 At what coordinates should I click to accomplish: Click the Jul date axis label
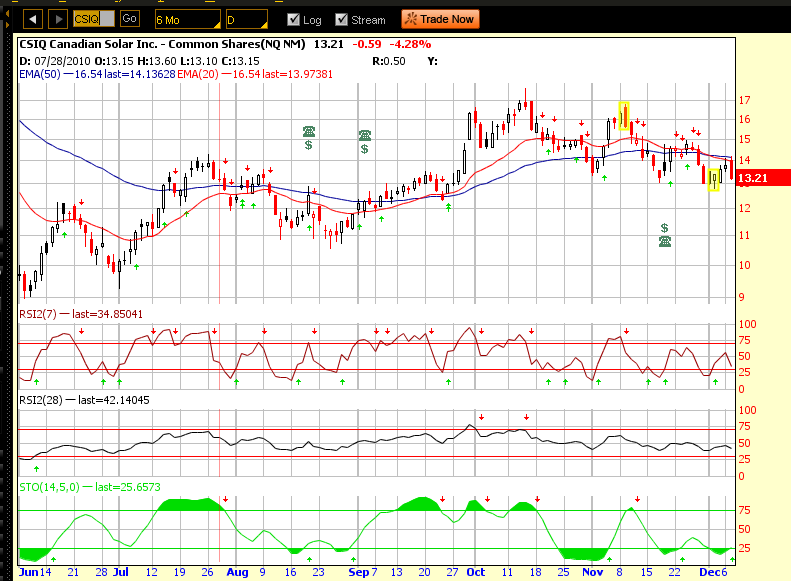pyautogui.click(x=121, y=572)
